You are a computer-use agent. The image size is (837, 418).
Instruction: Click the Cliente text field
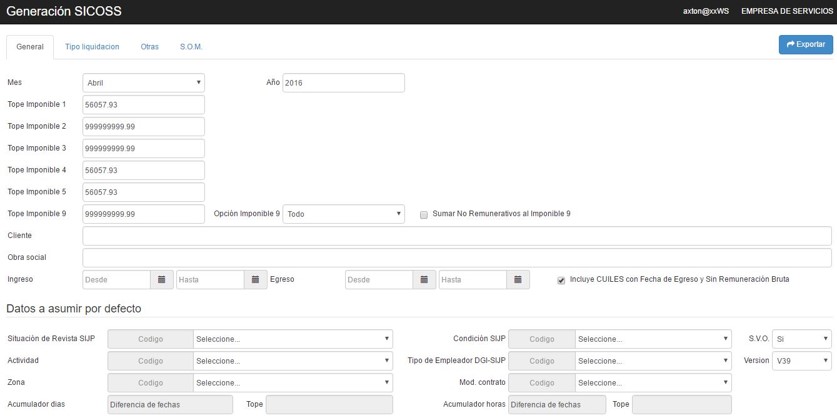(456, 236)
